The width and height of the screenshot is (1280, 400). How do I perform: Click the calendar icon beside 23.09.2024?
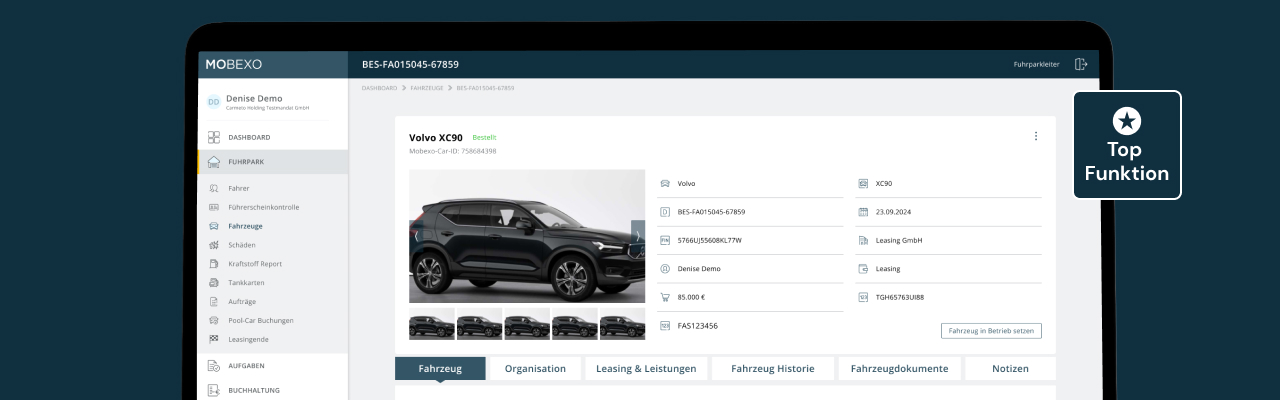[863, 212]
